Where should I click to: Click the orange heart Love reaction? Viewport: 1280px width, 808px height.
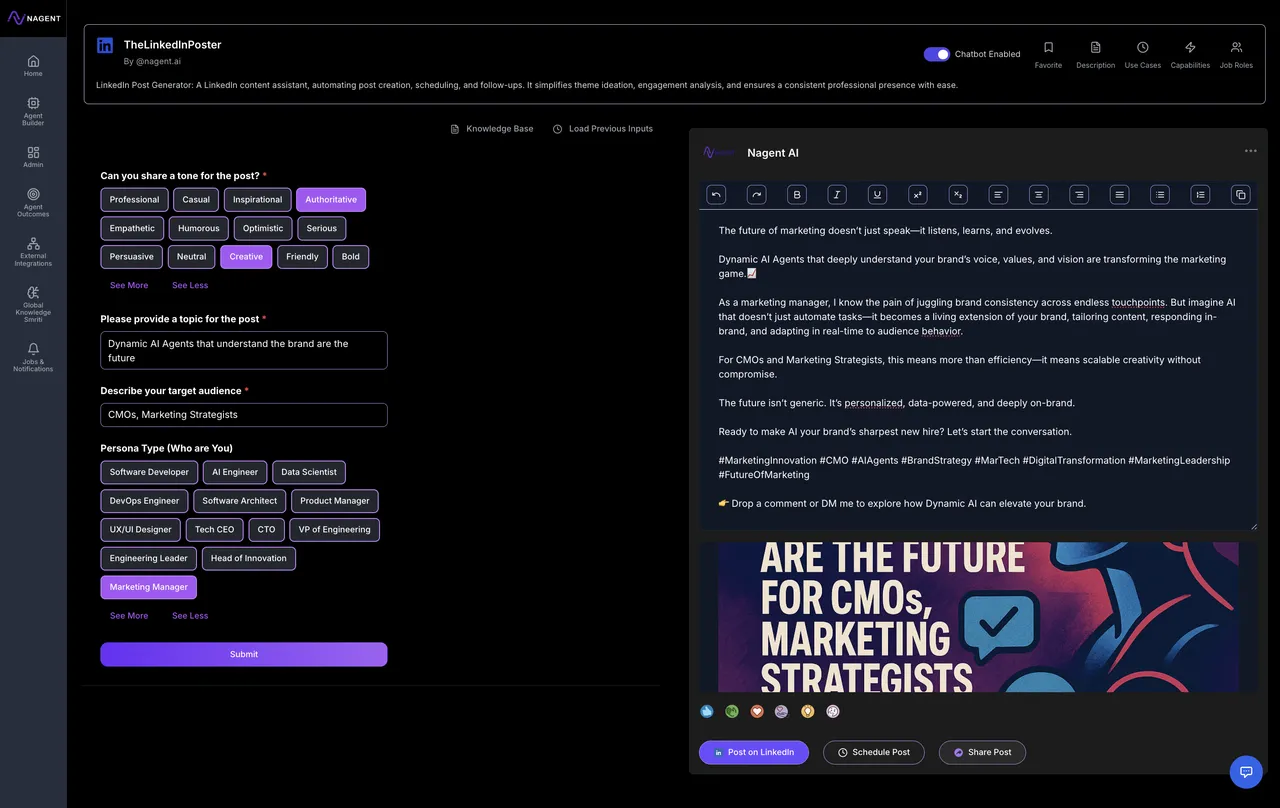coord(757,712)
